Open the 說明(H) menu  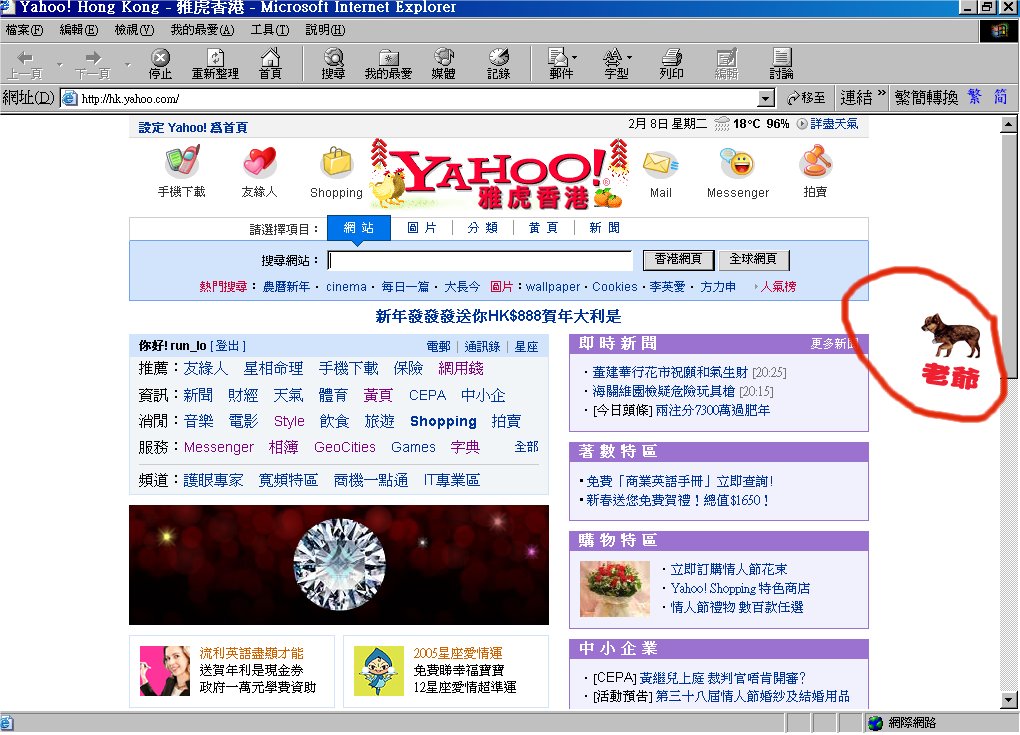click(325, 30)
